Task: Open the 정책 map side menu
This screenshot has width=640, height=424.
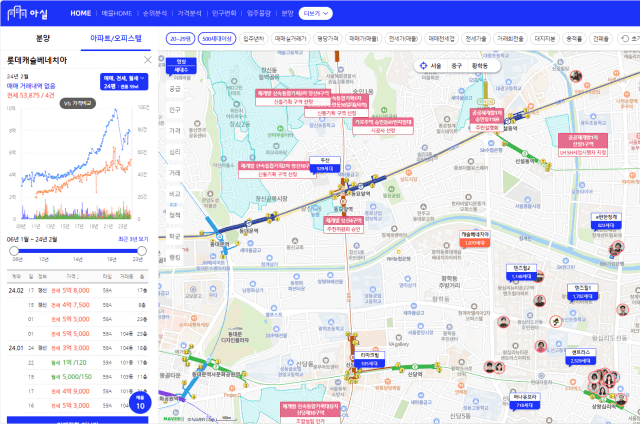Action: tap(175, 215)
